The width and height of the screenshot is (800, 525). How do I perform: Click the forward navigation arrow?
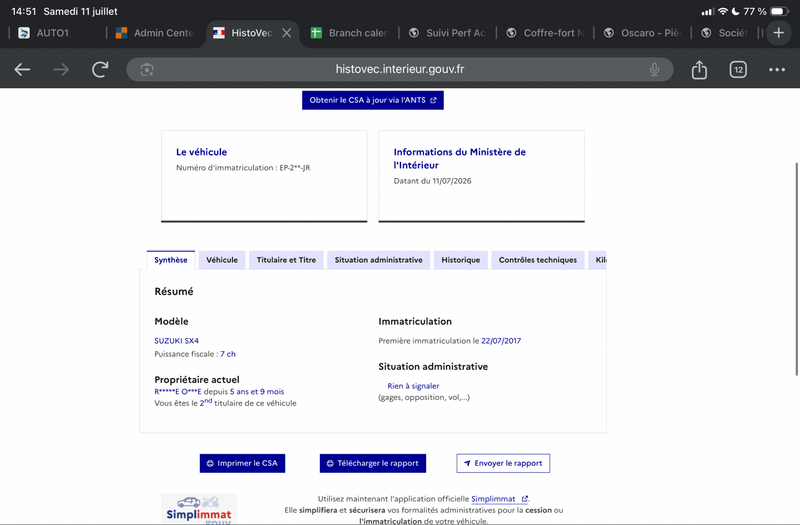tap(61, 69)
